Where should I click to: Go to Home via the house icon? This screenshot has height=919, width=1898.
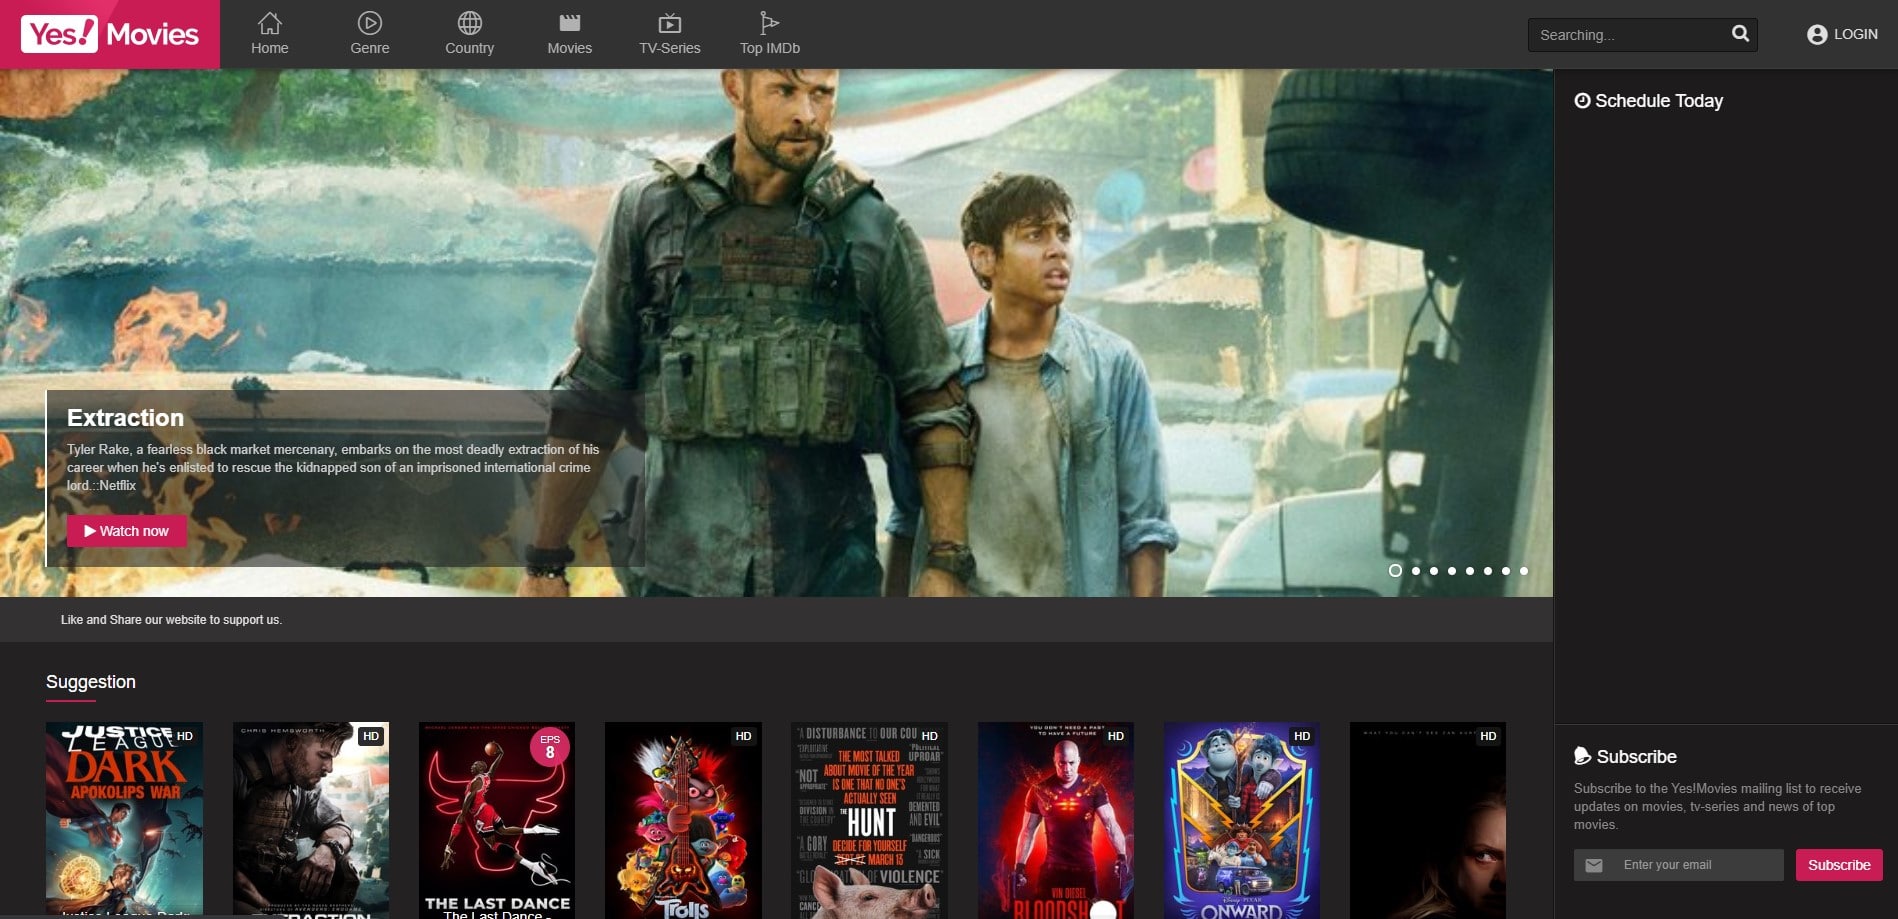[x=270, y=23]
